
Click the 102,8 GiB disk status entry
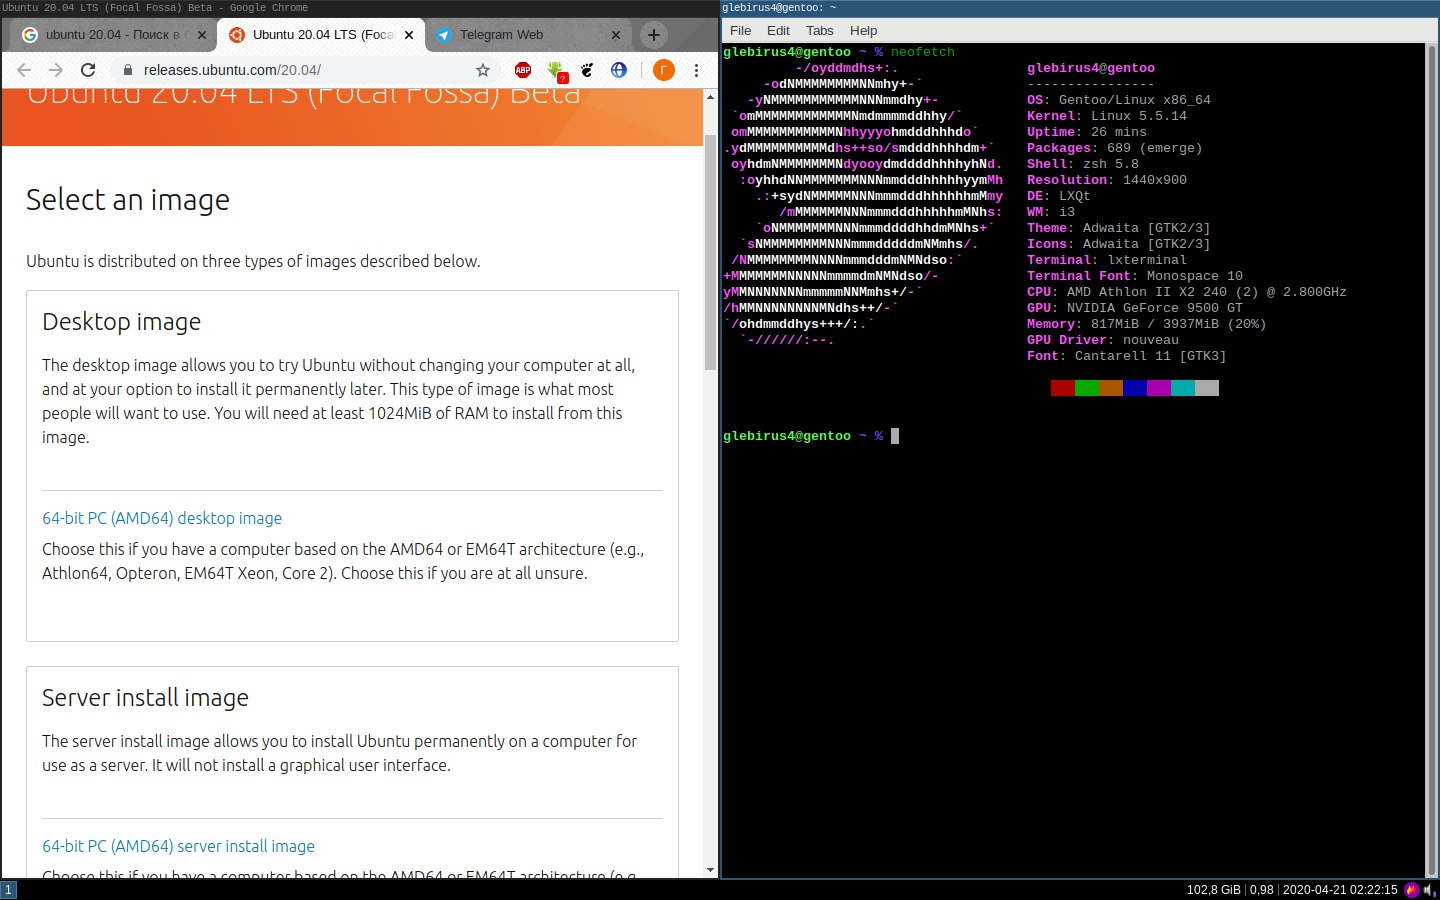(x=1214, y=890)
